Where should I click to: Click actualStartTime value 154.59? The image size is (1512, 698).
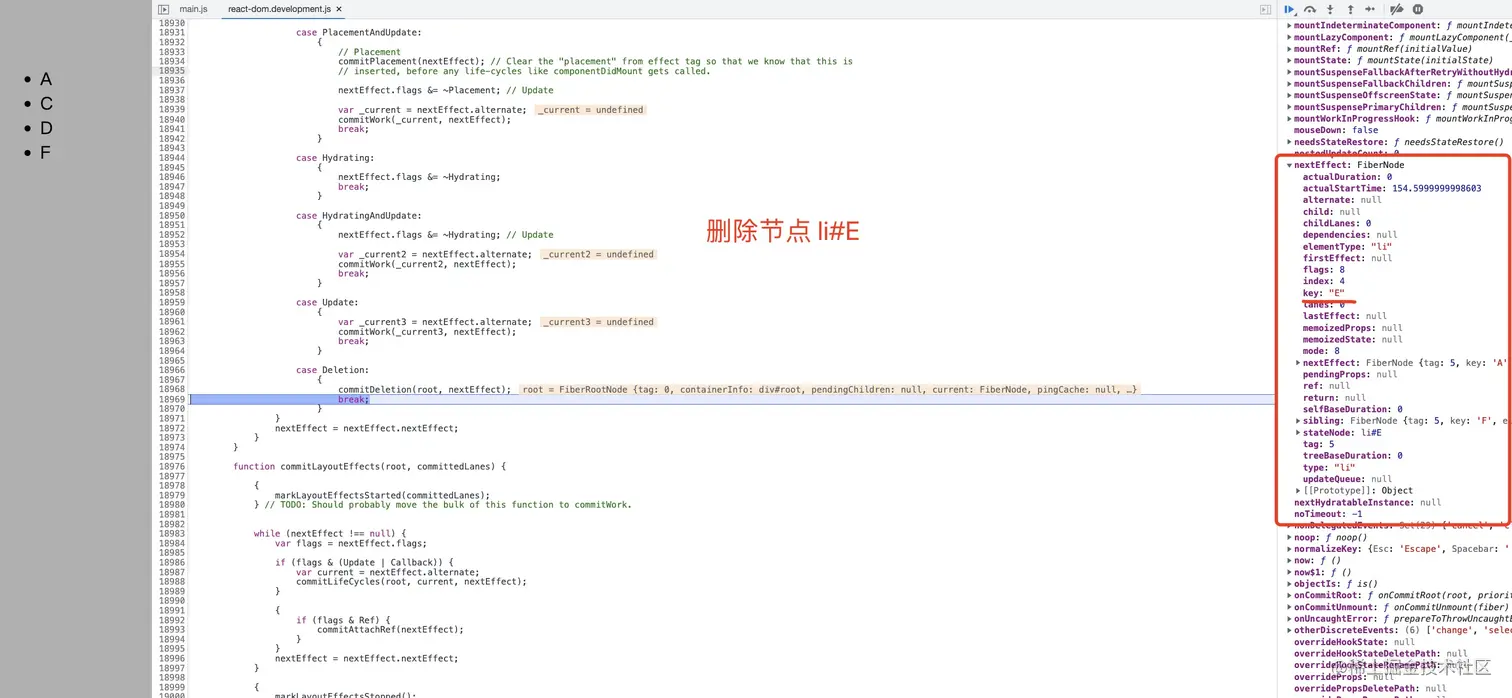(1437, 188)
